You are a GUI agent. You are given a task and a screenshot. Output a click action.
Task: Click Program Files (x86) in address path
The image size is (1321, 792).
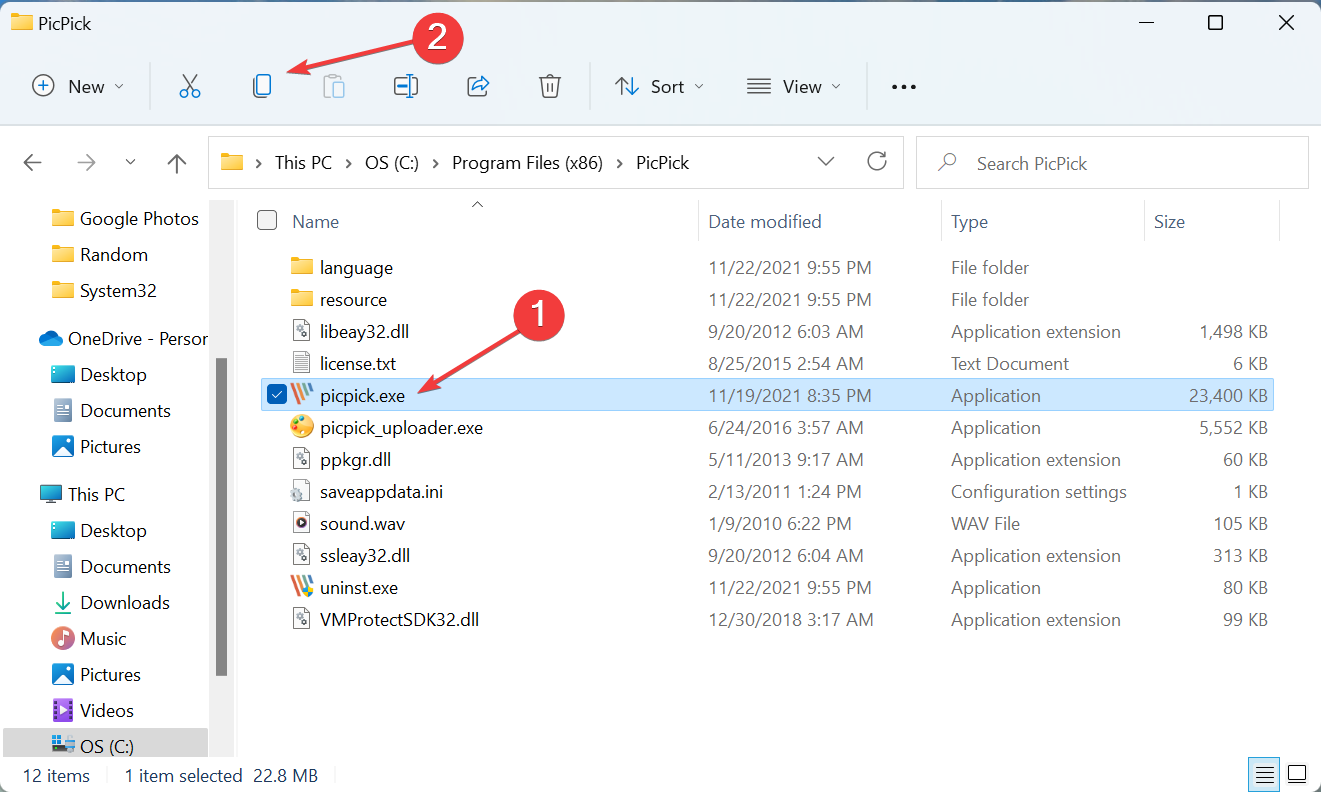coord(527,163)
